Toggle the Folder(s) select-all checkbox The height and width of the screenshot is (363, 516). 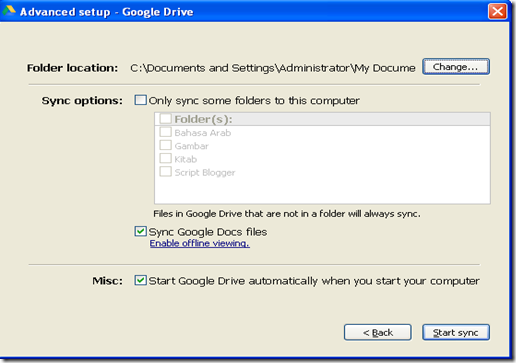tap(166, 119)
